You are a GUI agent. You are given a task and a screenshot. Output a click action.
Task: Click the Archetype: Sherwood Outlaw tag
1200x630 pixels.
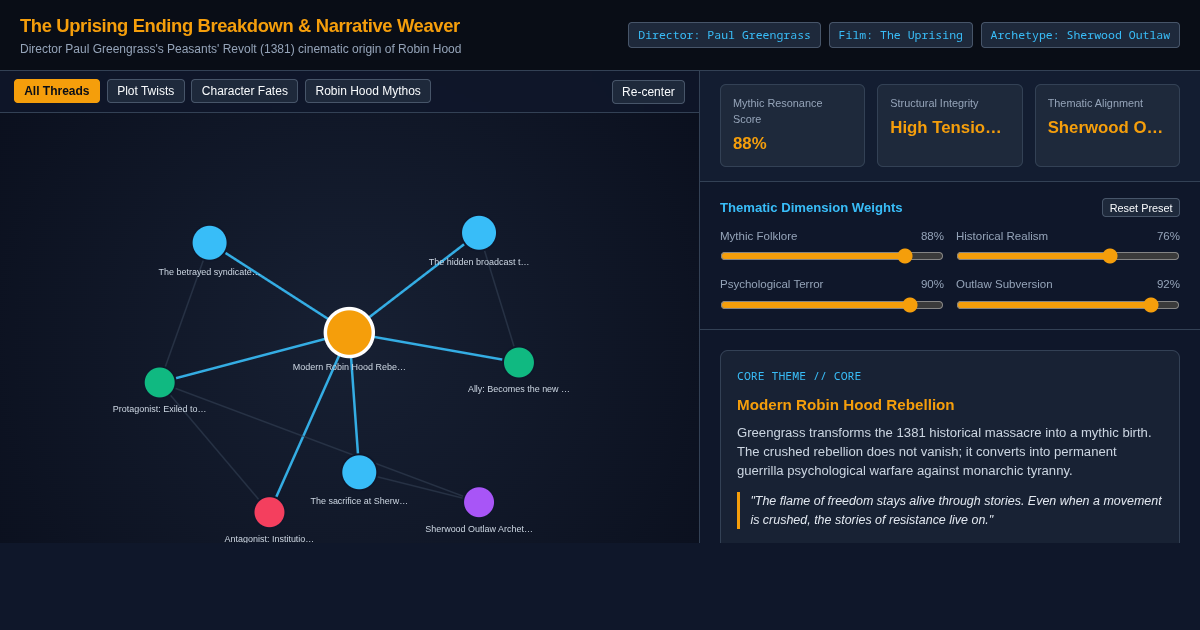tap(1080, 35)
